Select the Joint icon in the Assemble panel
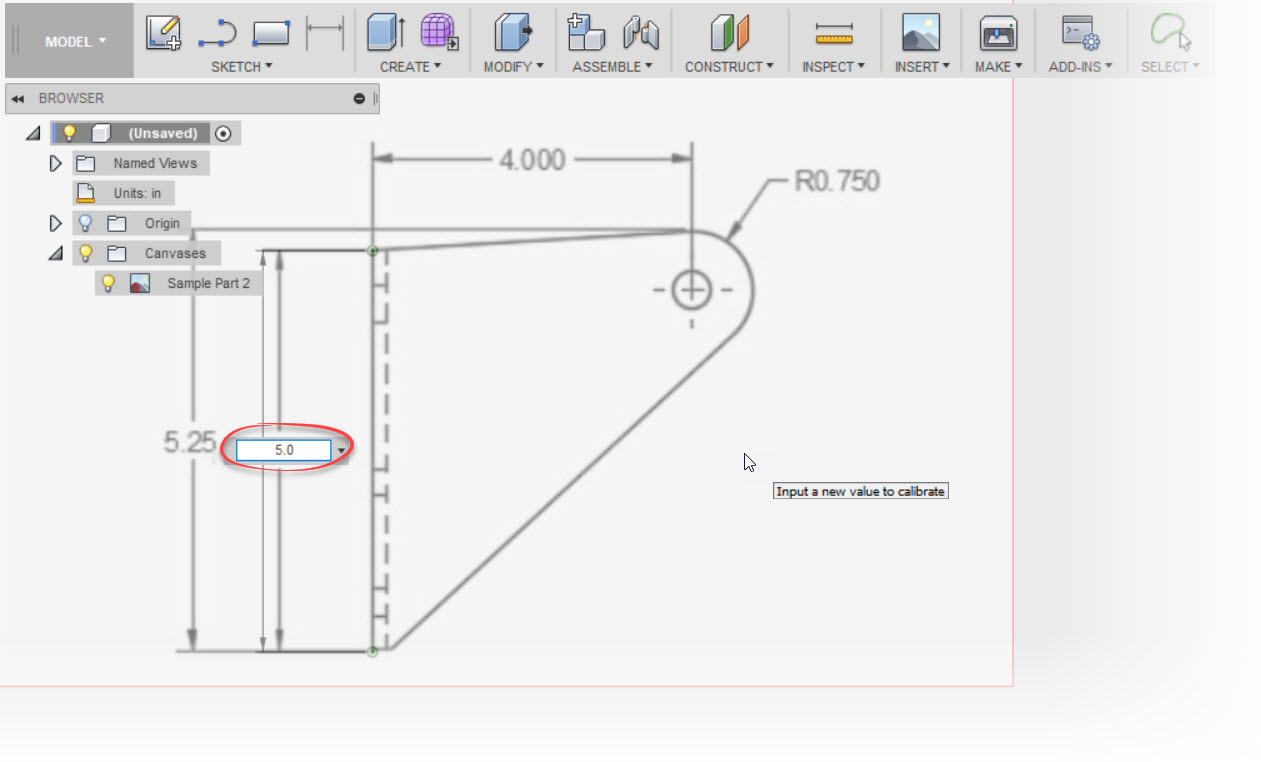 pos(641,33)
